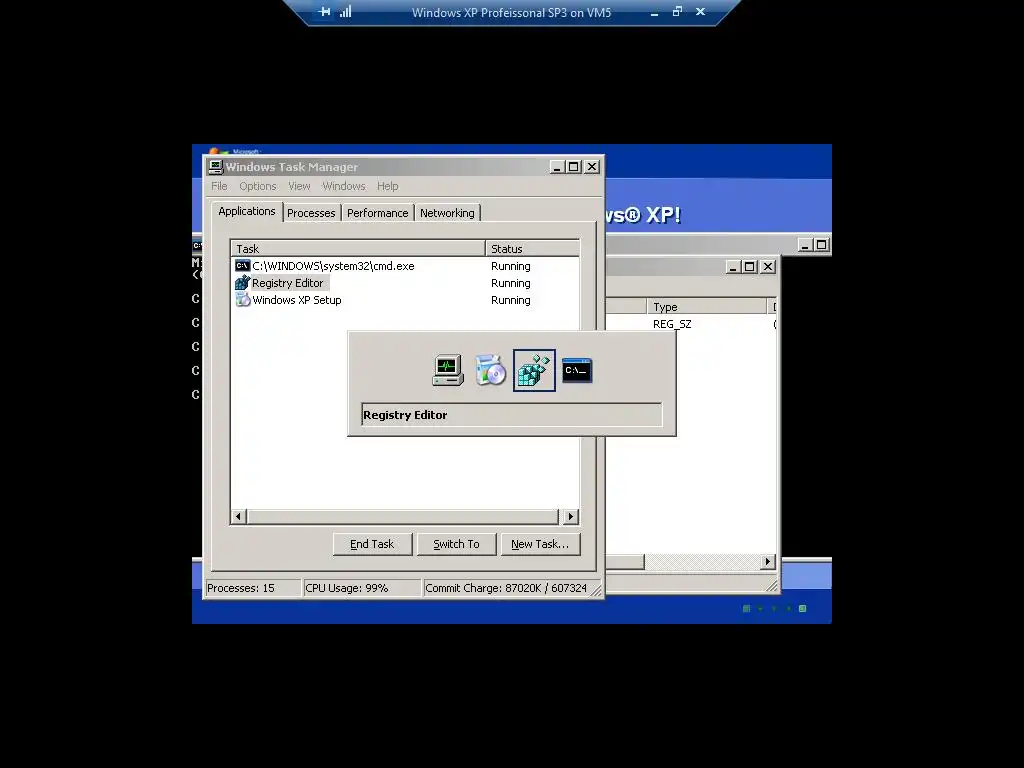The width and height of the screenshot is (1024, 768).
Task: Click the Running status for cmd.exe
Action: (x=511, y=266)
